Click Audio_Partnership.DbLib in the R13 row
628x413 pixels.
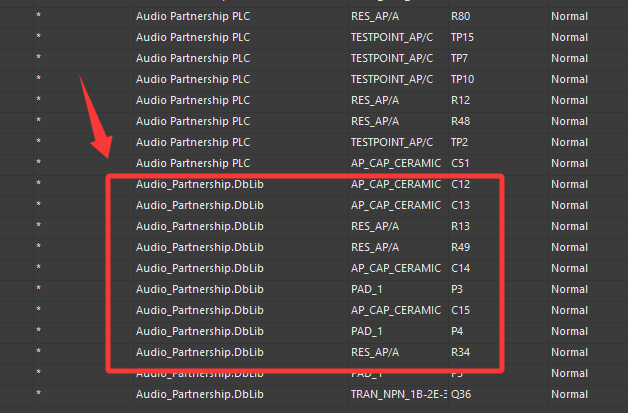(x=199, y=226)
